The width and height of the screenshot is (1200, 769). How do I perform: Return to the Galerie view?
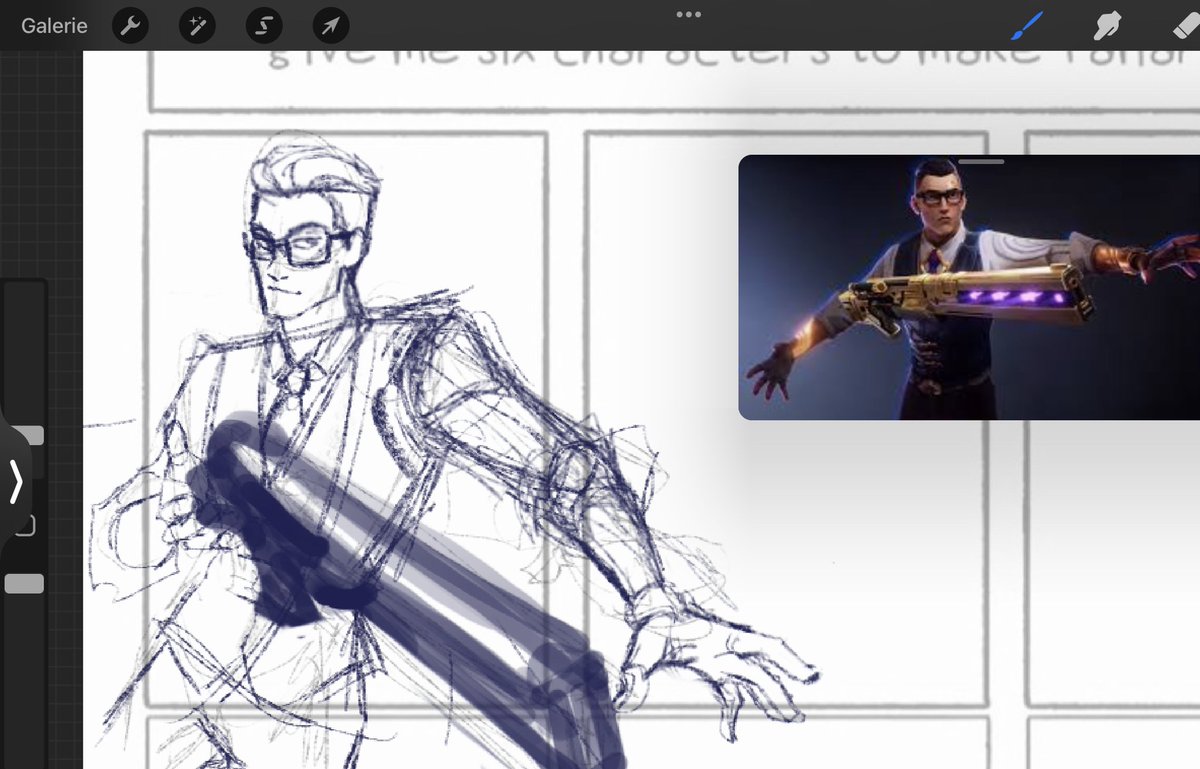click(54, 26)
